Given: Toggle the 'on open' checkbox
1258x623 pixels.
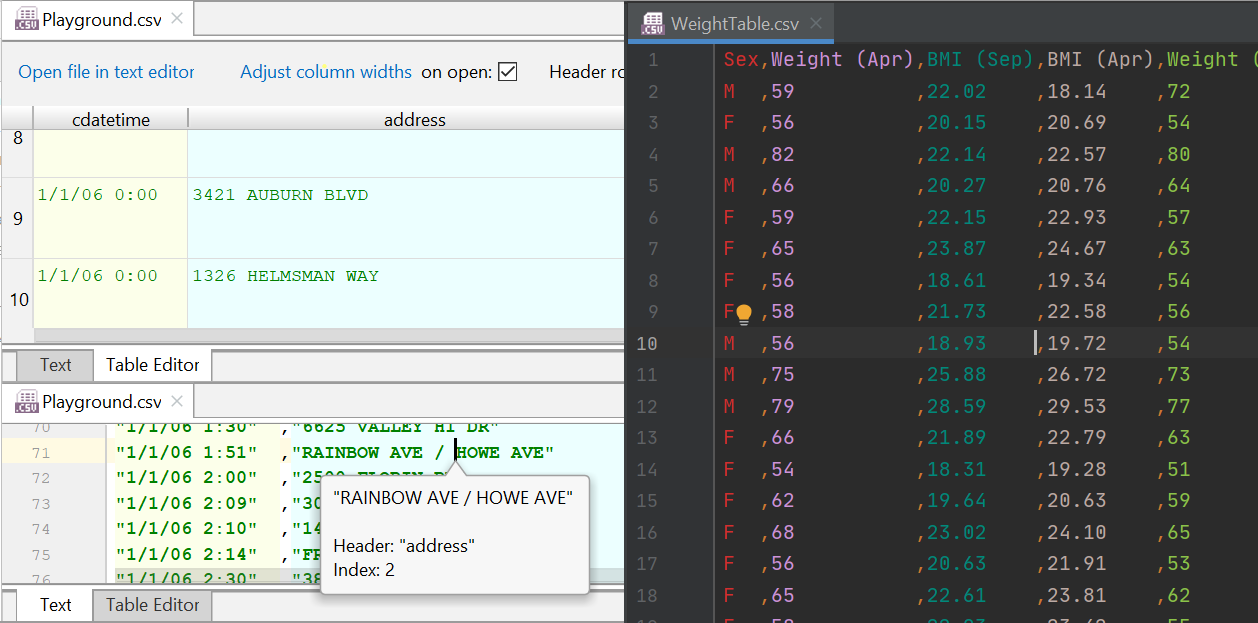Looking at the screenshot, I should click(507, 72).
